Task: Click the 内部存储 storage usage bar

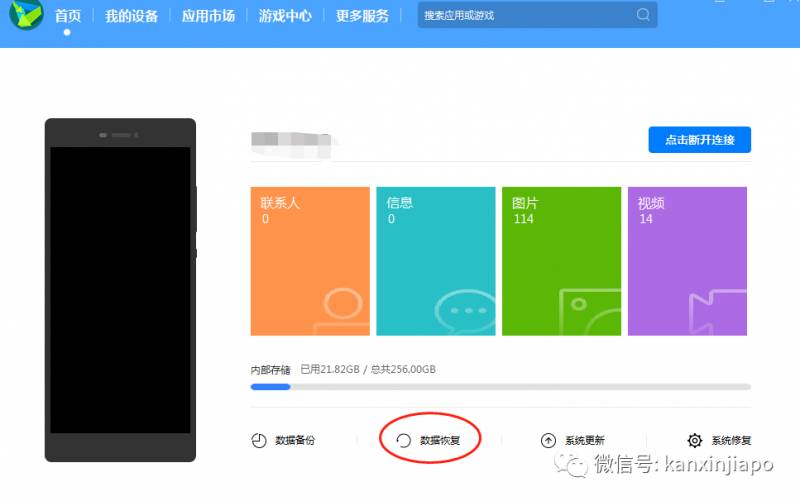Action: 500,386
